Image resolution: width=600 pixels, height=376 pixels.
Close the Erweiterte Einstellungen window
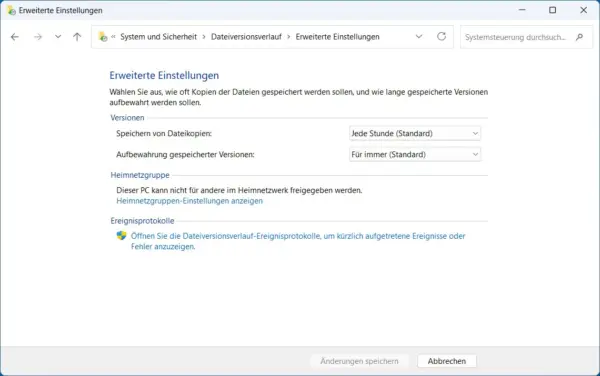click(584, 10)
